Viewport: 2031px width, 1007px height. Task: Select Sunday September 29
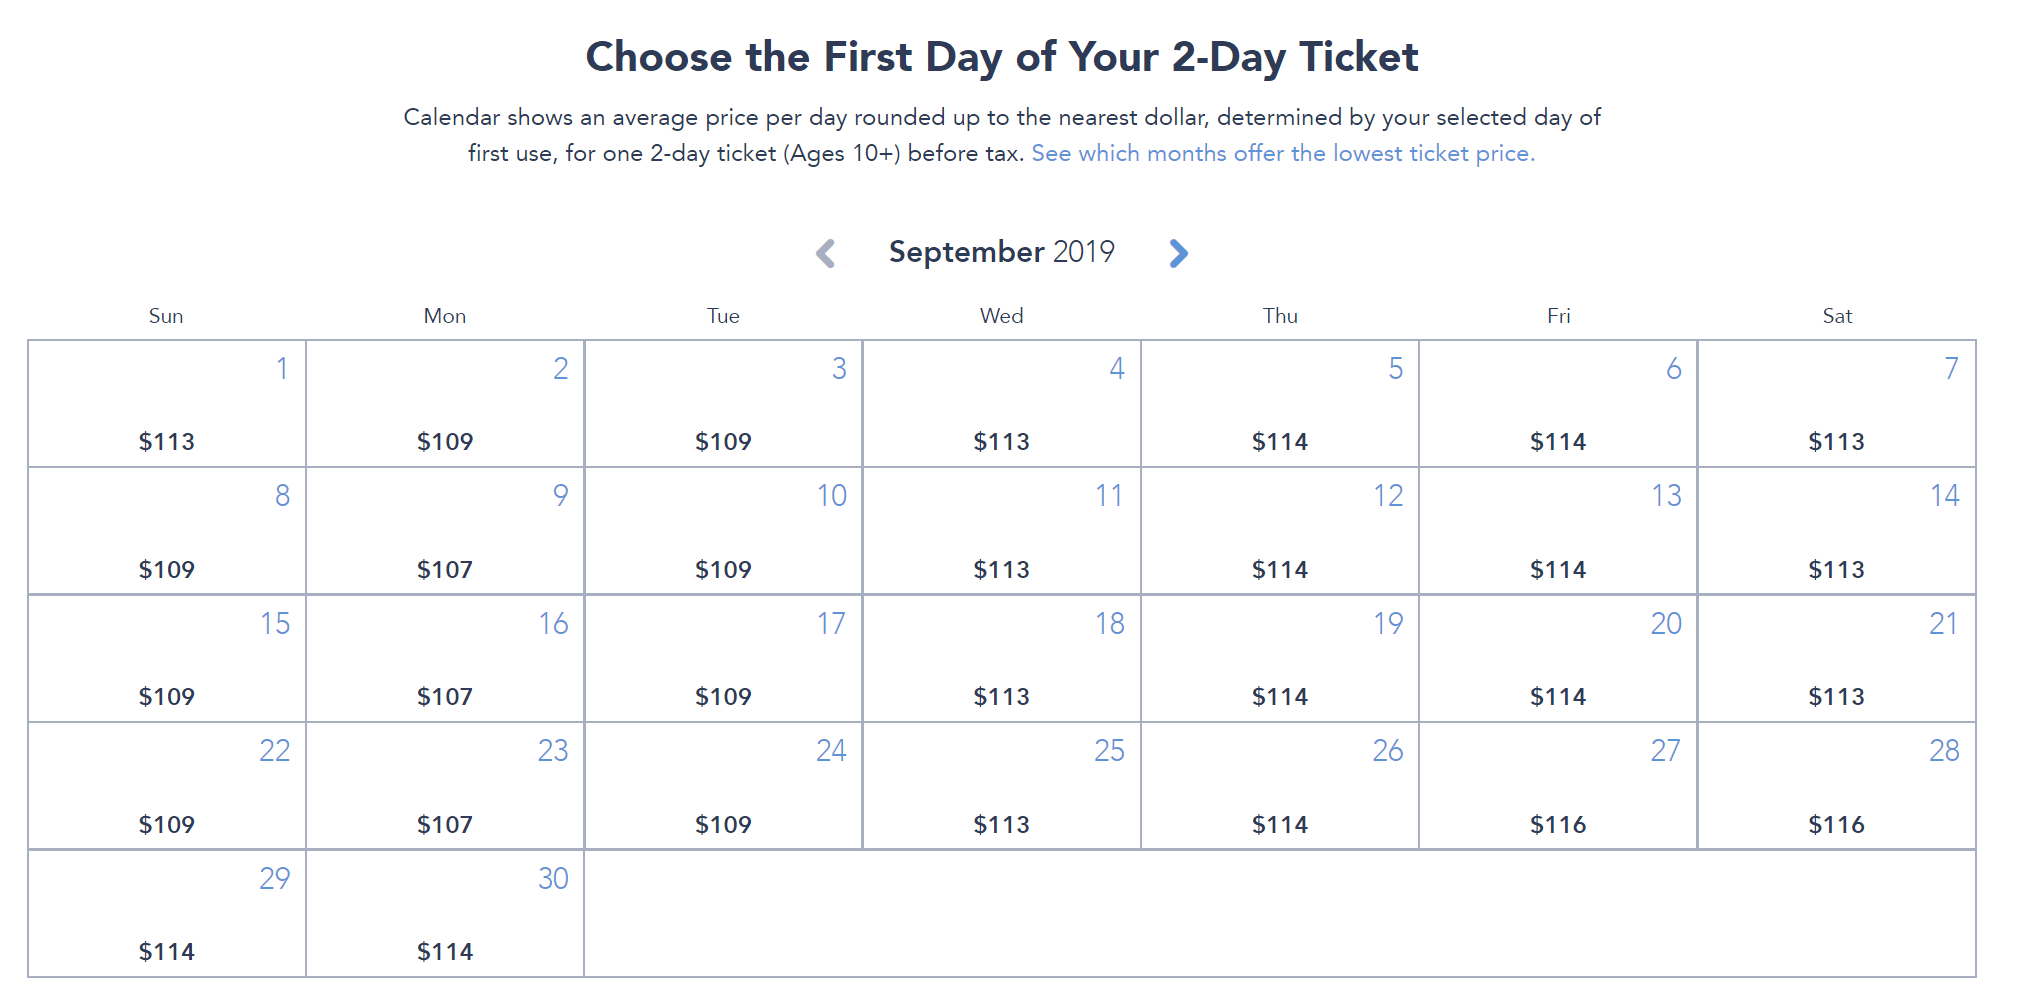click(x=167, y=914)
